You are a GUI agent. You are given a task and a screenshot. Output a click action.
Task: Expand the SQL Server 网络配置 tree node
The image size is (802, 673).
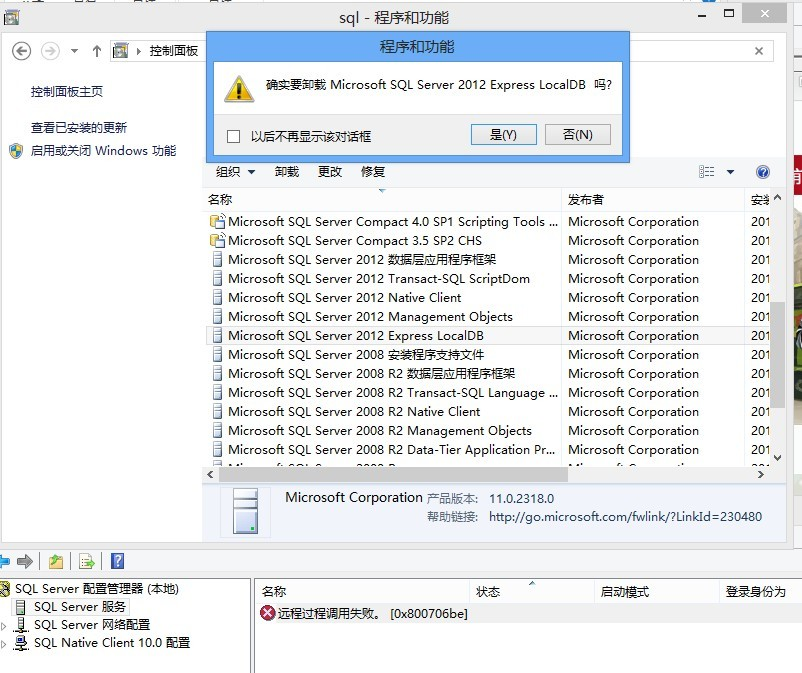tap(4, 625)
